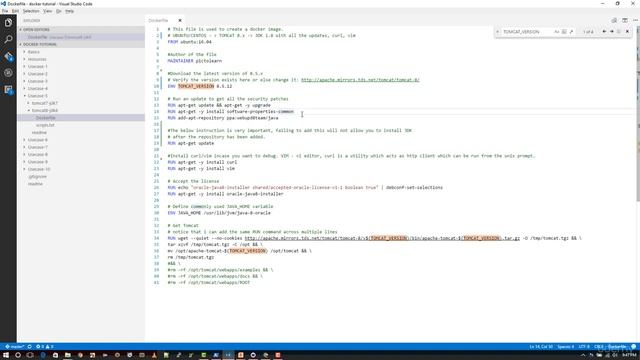The width and height of the screenshot is (640, 360).
Task: Follow apache mirrors link on line 9
Action: click(360, 80)
